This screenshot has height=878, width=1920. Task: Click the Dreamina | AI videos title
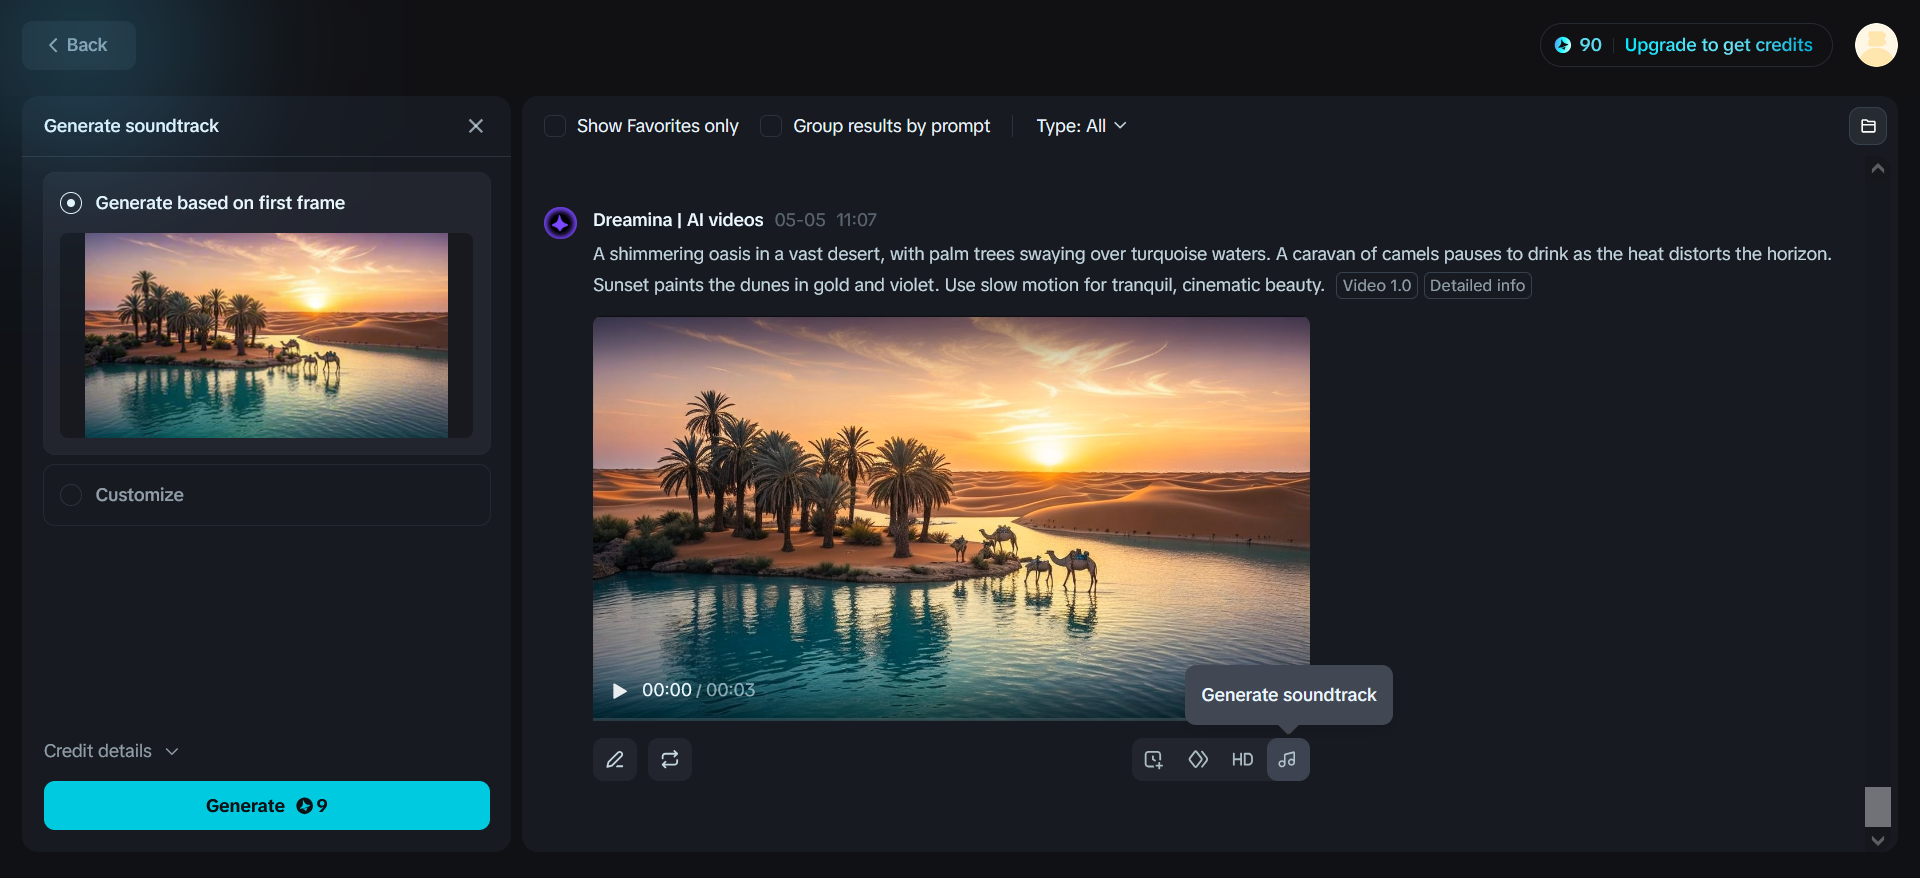coord(678,220)
